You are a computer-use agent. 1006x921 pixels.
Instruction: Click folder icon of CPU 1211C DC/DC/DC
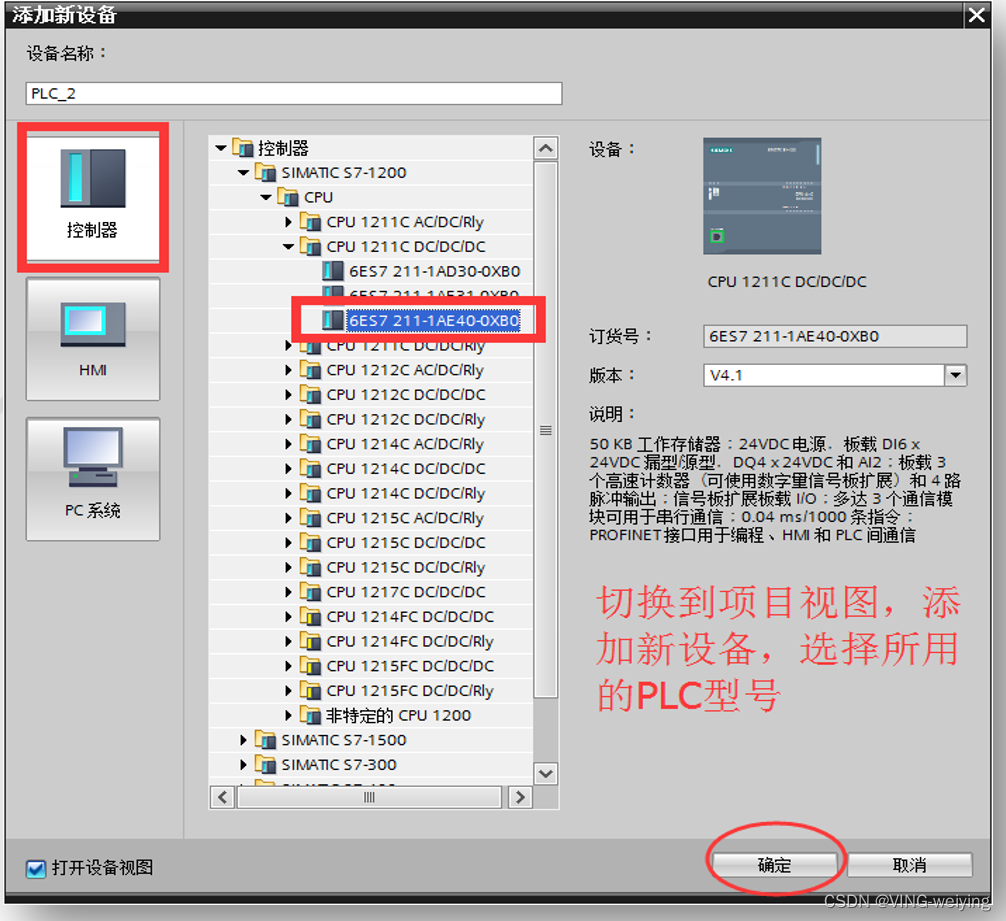311,246
